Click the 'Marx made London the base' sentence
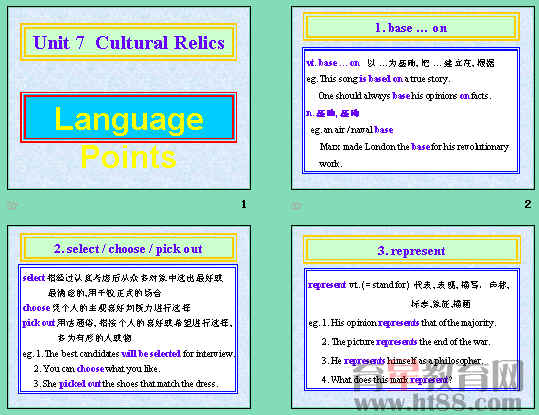539x415 pixels. point(414,155)
